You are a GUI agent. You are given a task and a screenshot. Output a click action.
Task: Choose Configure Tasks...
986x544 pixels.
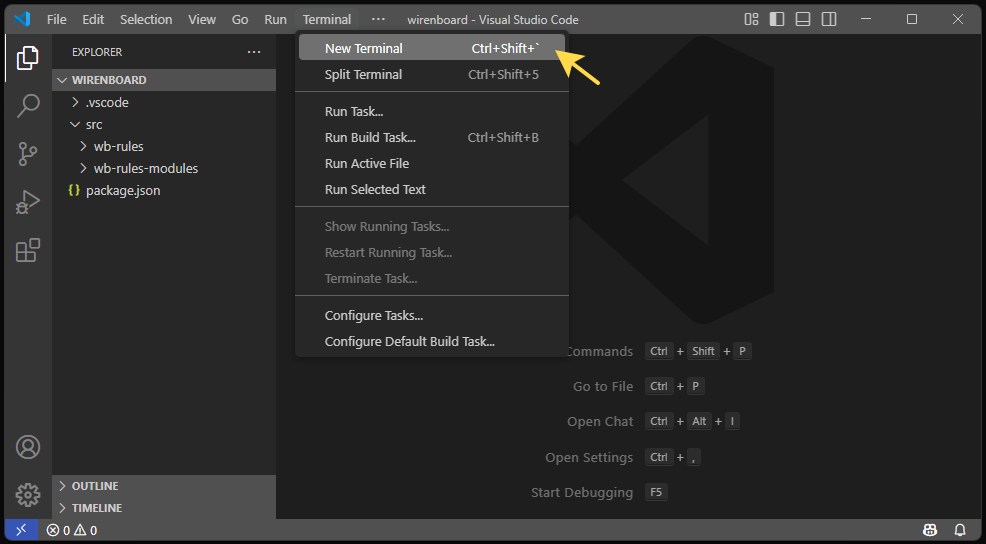431,316
